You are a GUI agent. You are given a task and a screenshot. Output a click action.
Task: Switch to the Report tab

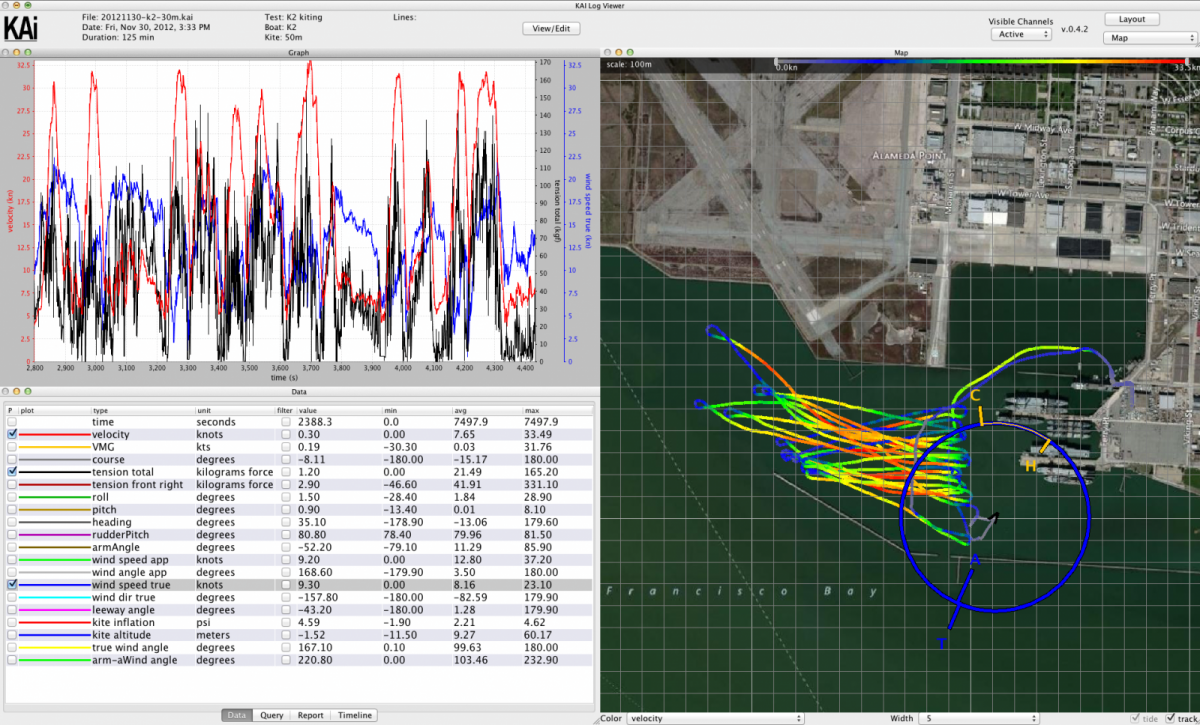pyautogui.click(x=310, y=715)
